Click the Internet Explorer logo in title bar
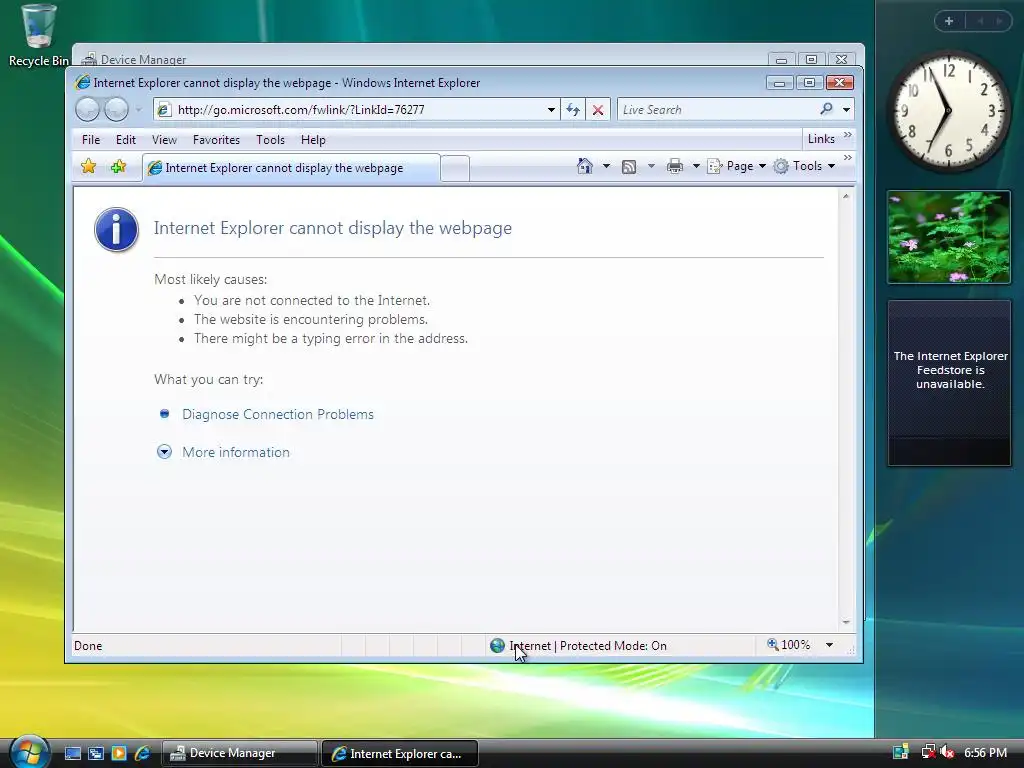1024x768 pixels. (82, 82)
